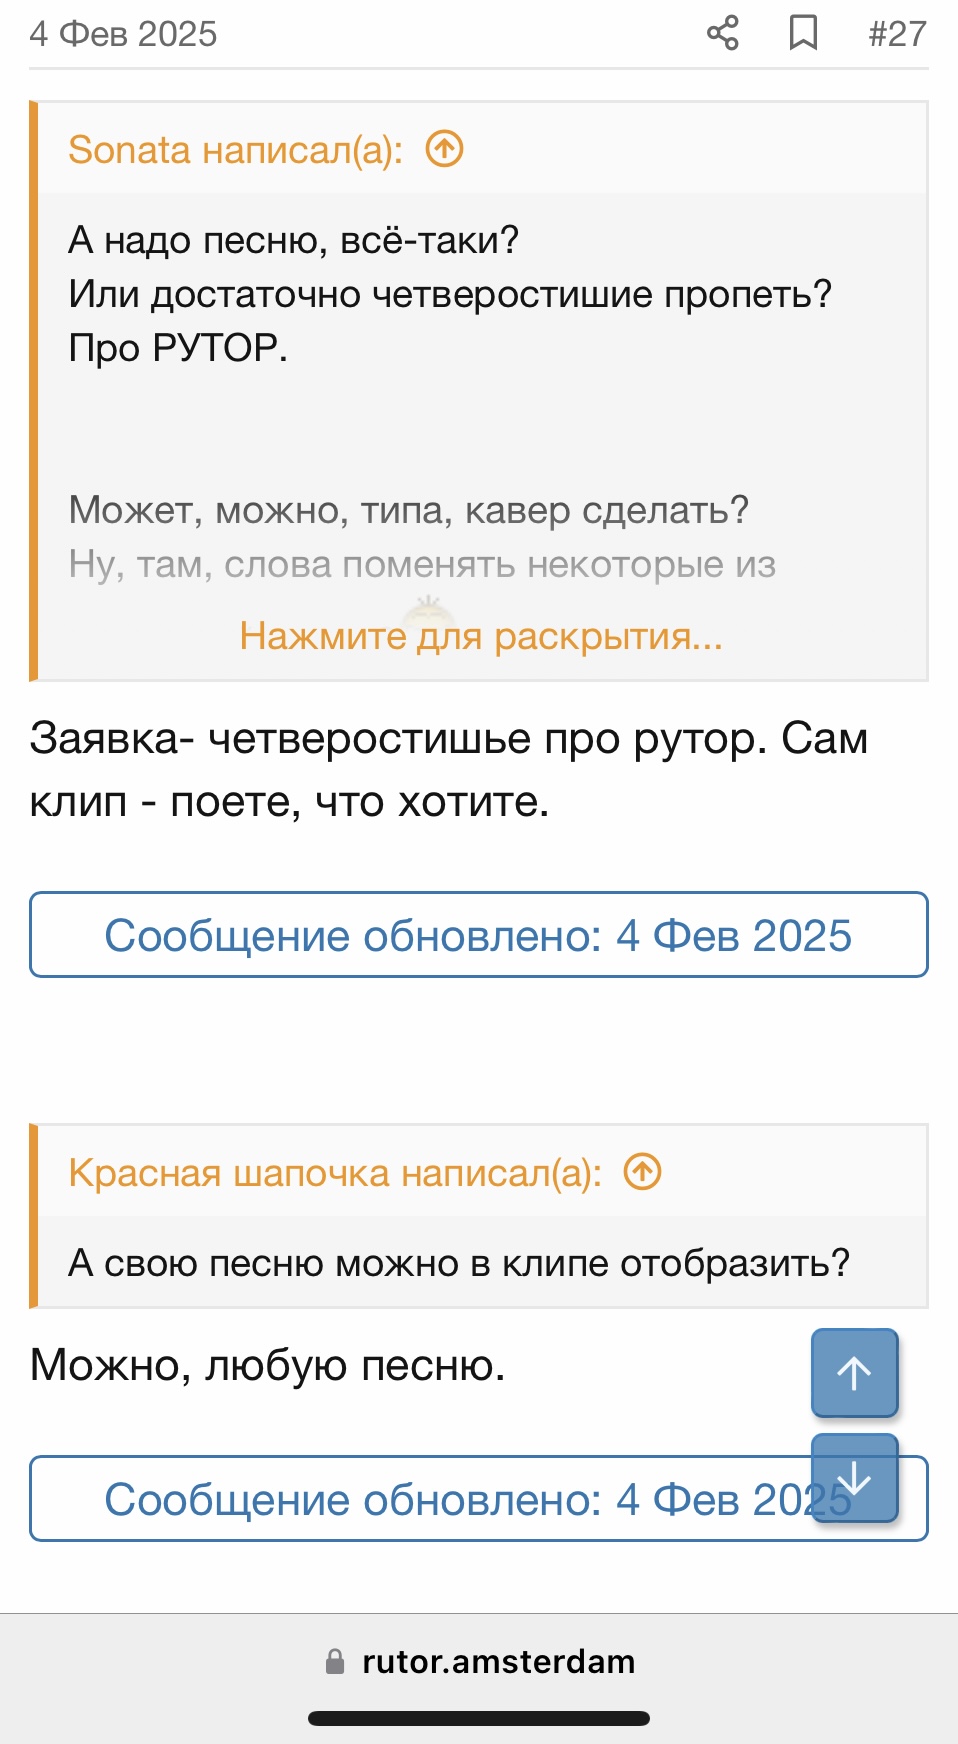Tap the lock icon beside the site address
Image resolution: width=958 pixels, height=1744 pixels.
(x=335, y=1661)
